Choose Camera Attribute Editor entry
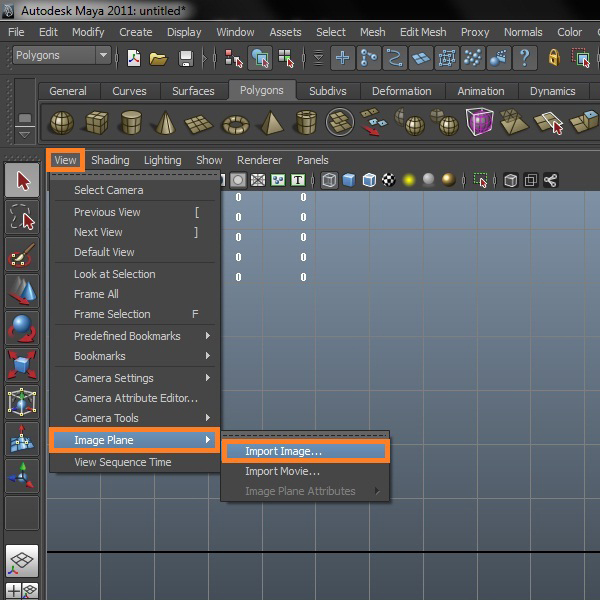Image resolution: width=600 pixels, height=600 pixels. tap(135, 398)
